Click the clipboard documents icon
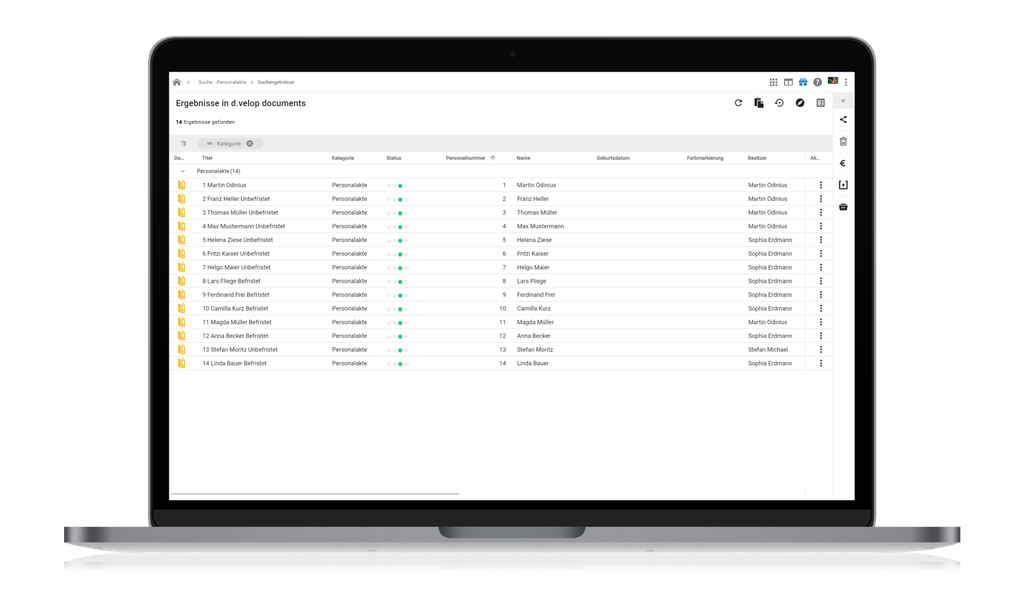The image size is (1024, 589). point(759,103)
